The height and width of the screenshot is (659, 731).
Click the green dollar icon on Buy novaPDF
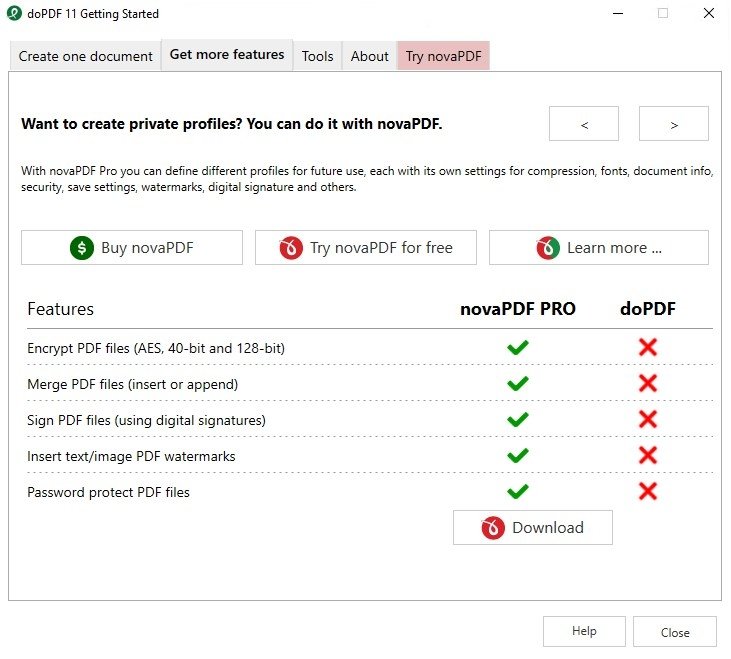82,247
